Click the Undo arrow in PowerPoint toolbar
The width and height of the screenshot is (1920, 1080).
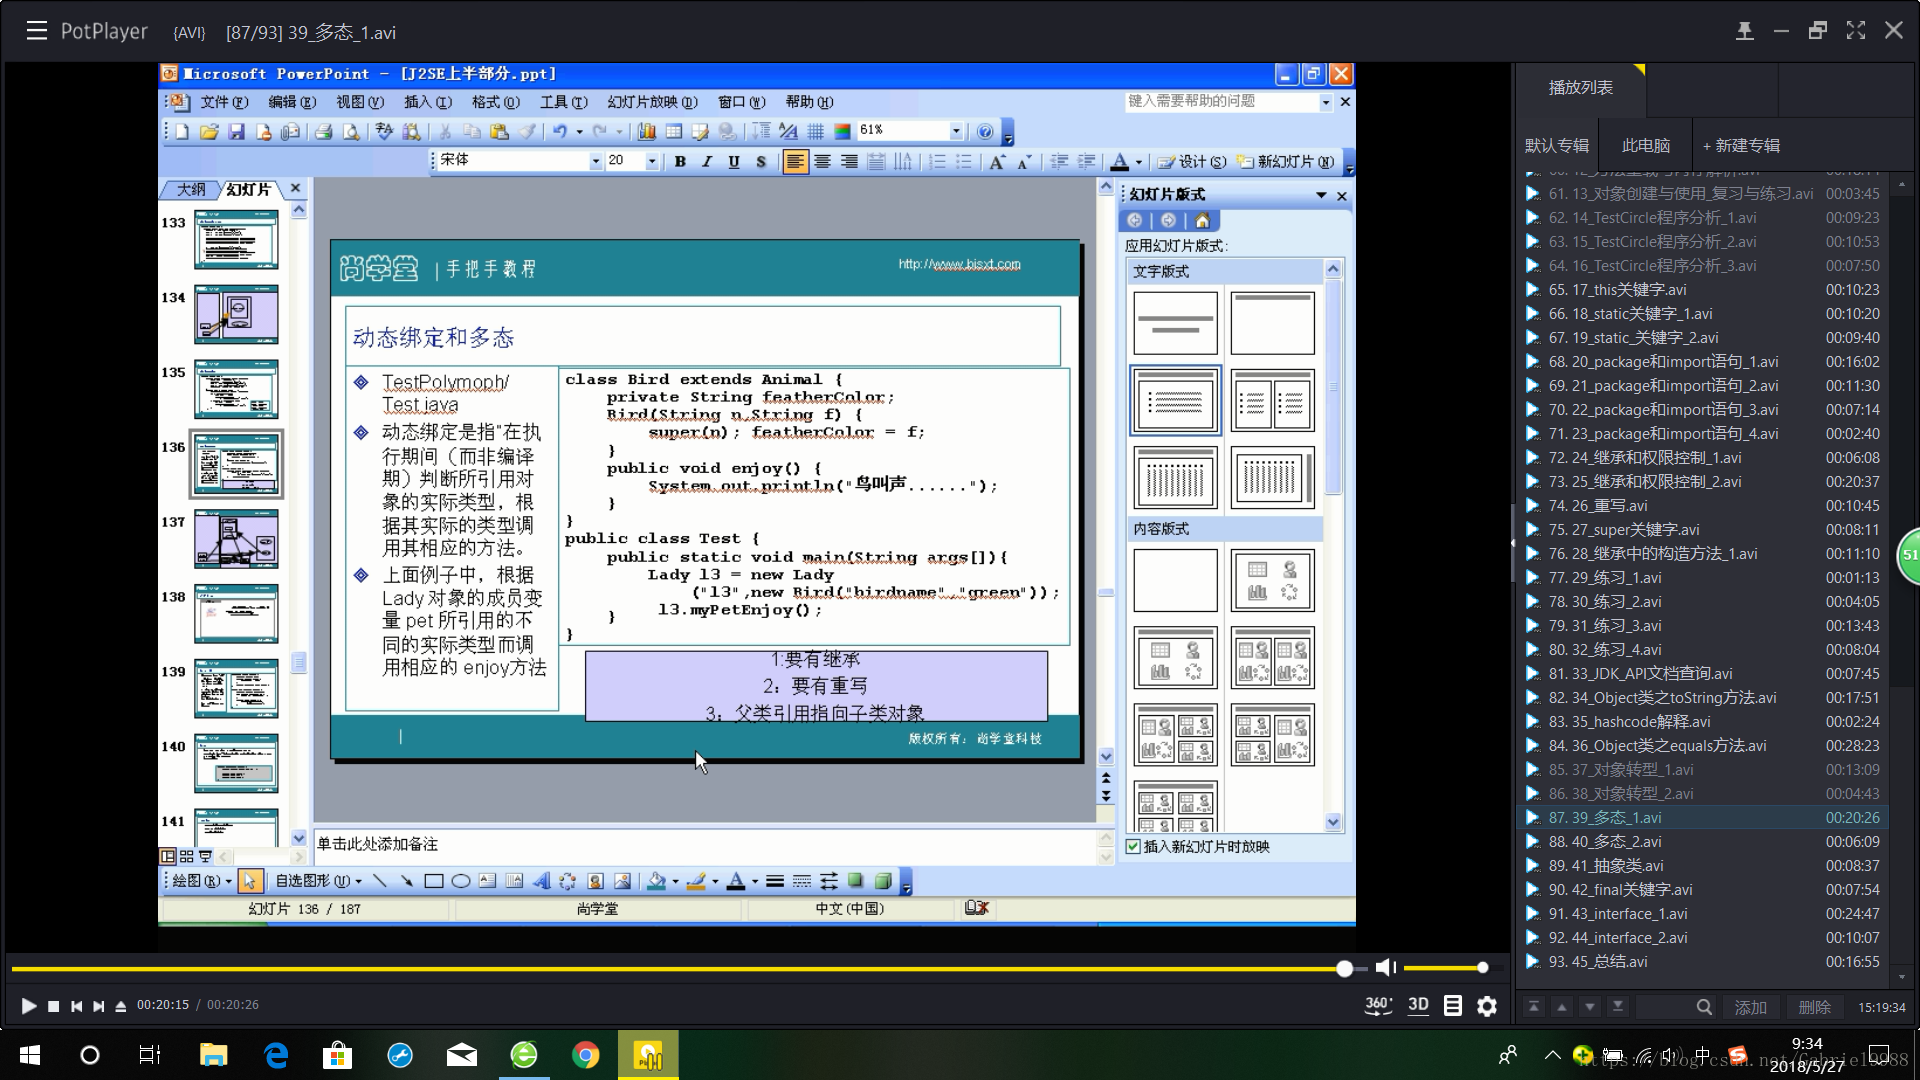point(560,131)
